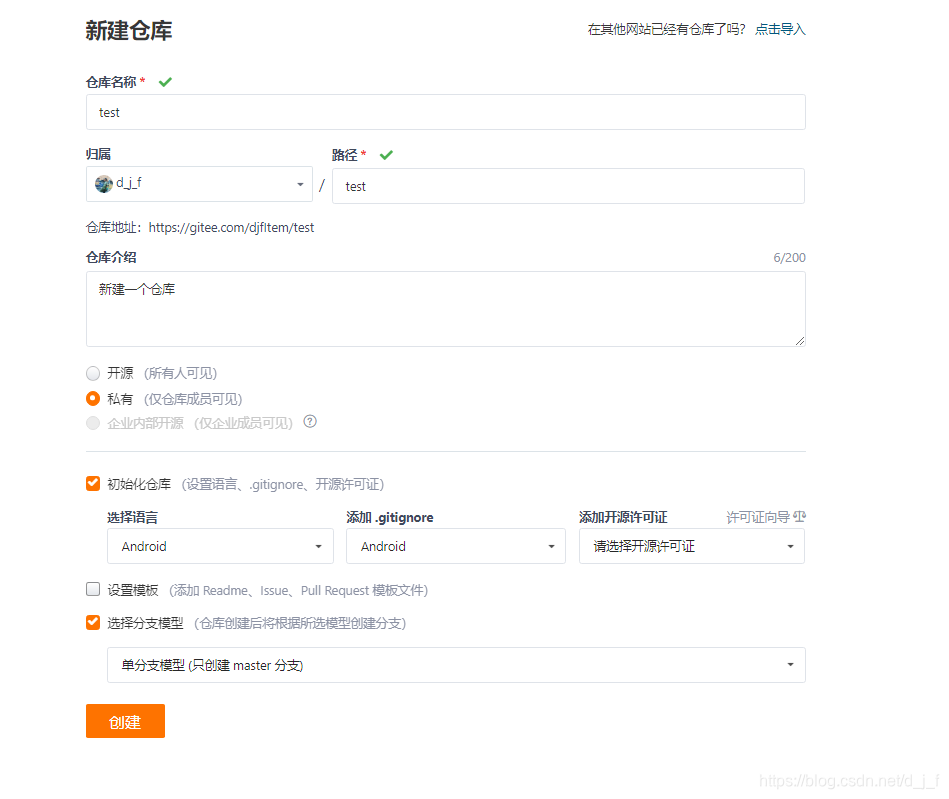The height and width of the screenshot is (799, 949).
Task: Select the 开源 public radio button
Action: (93, 373)
